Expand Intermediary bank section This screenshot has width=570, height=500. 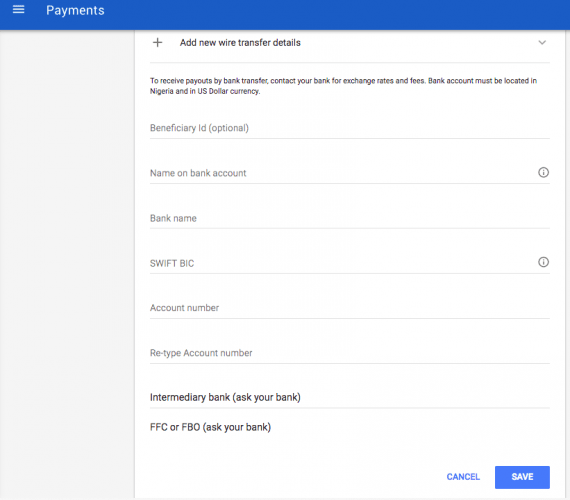tap(350, 397)
